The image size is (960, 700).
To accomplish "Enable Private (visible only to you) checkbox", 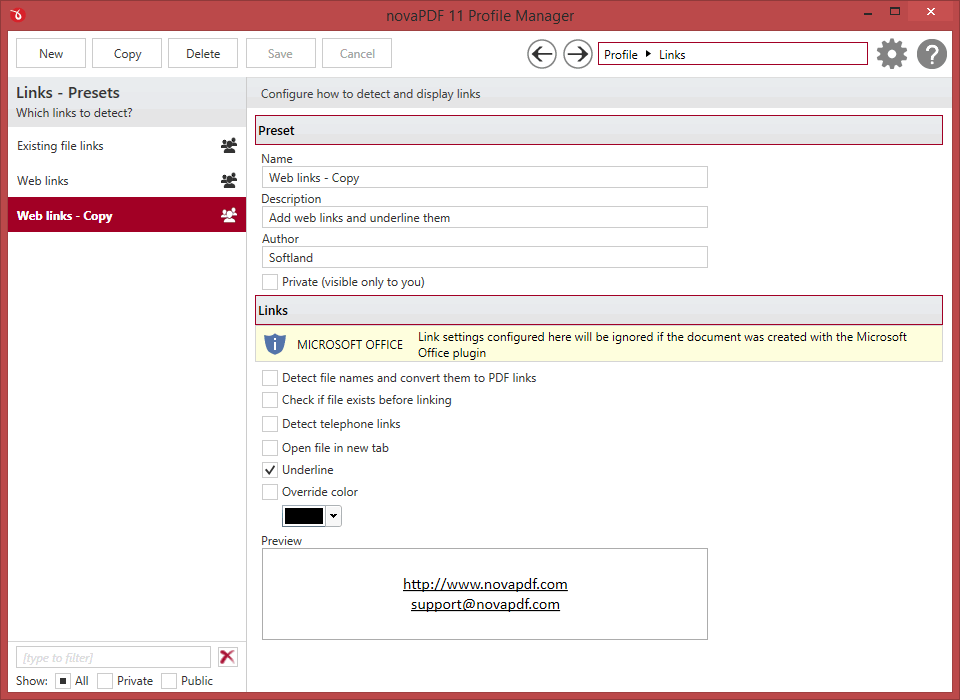I will (270, 282).
